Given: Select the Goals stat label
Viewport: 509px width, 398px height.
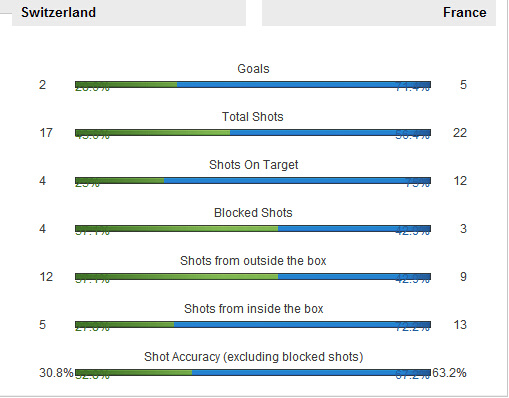Looking at the screenshot, I should click(x=253, y=69).
